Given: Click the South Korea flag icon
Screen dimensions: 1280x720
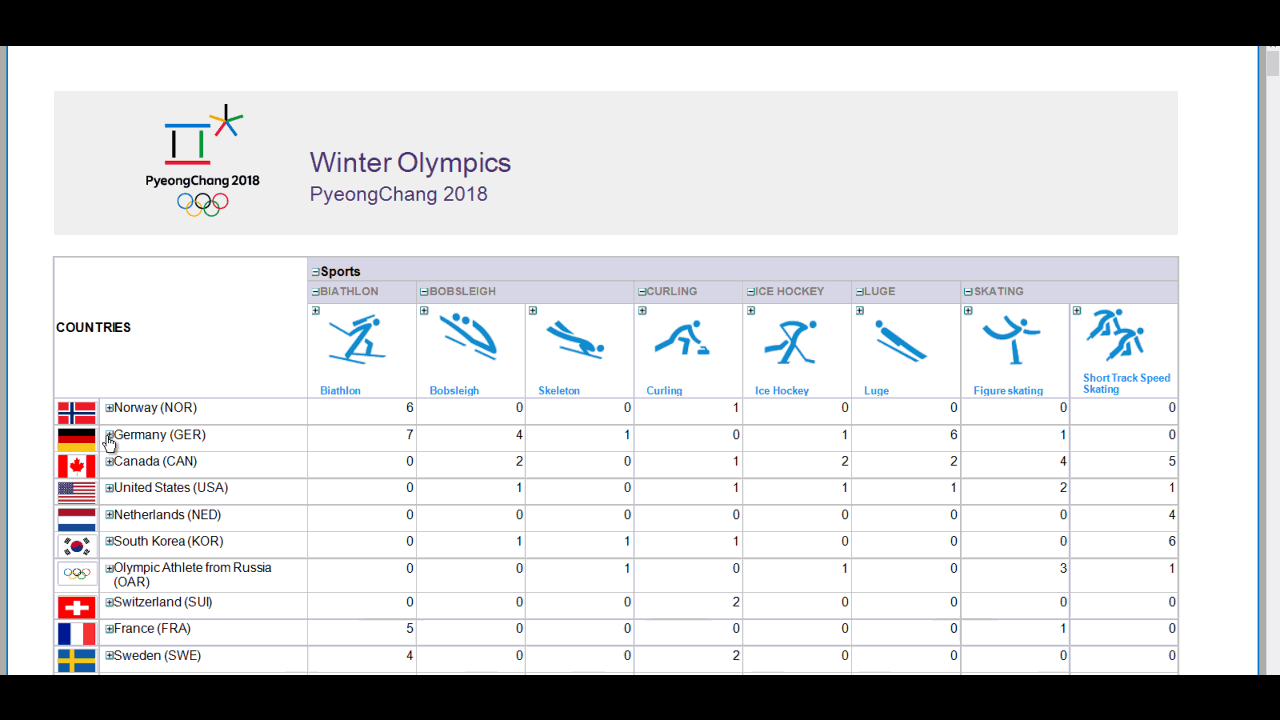Looking at the screenshot, I should (77, 546).
